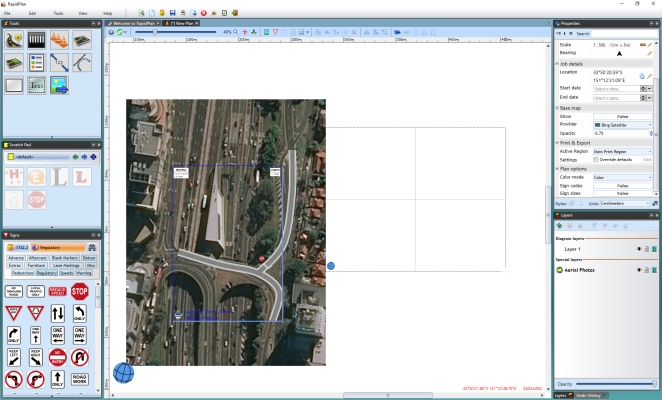Place the STOP sign from Signs palette
The height and width of the screenshot is (400, 662).
click(x=79, y=291)
